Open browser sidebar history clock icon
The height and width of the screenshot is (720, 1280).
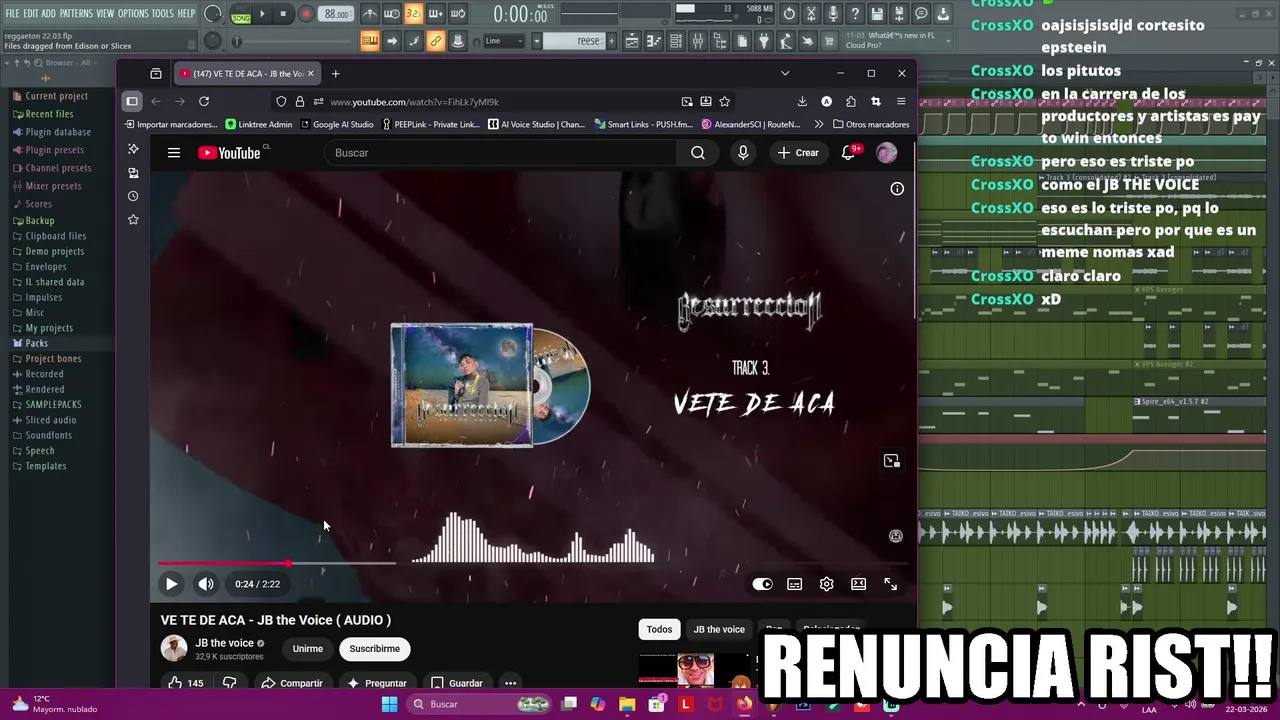click(x=133, y=196)
